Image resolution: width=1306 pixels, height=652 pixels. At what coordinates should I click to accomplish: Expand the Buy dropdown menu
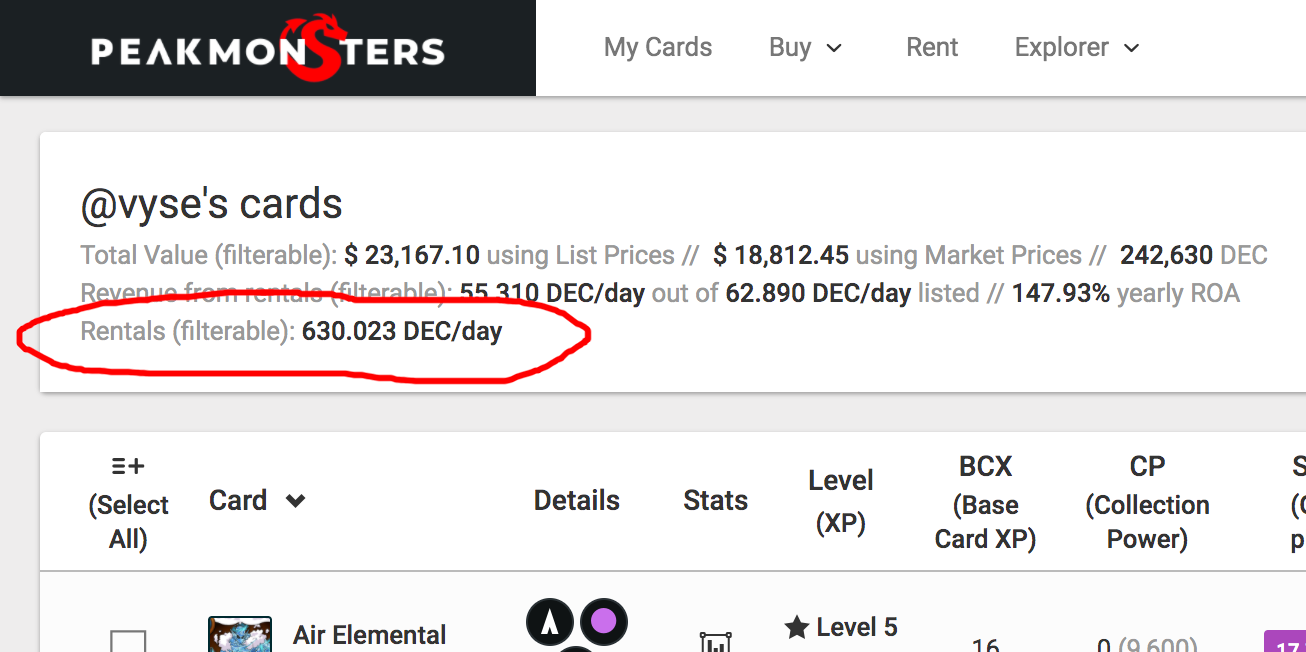click(x=806, y=47)
